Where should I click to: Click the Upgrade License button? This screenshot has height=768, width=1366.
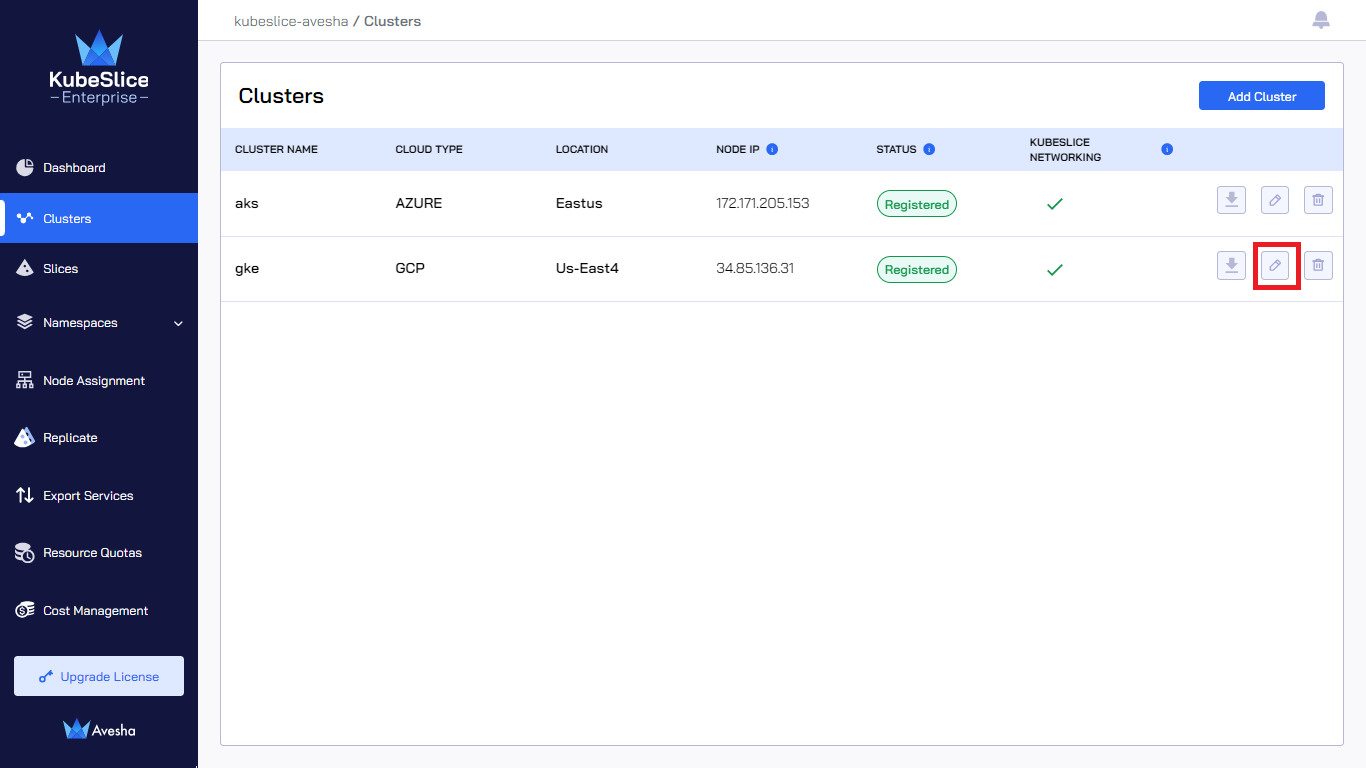pos(99,676)
